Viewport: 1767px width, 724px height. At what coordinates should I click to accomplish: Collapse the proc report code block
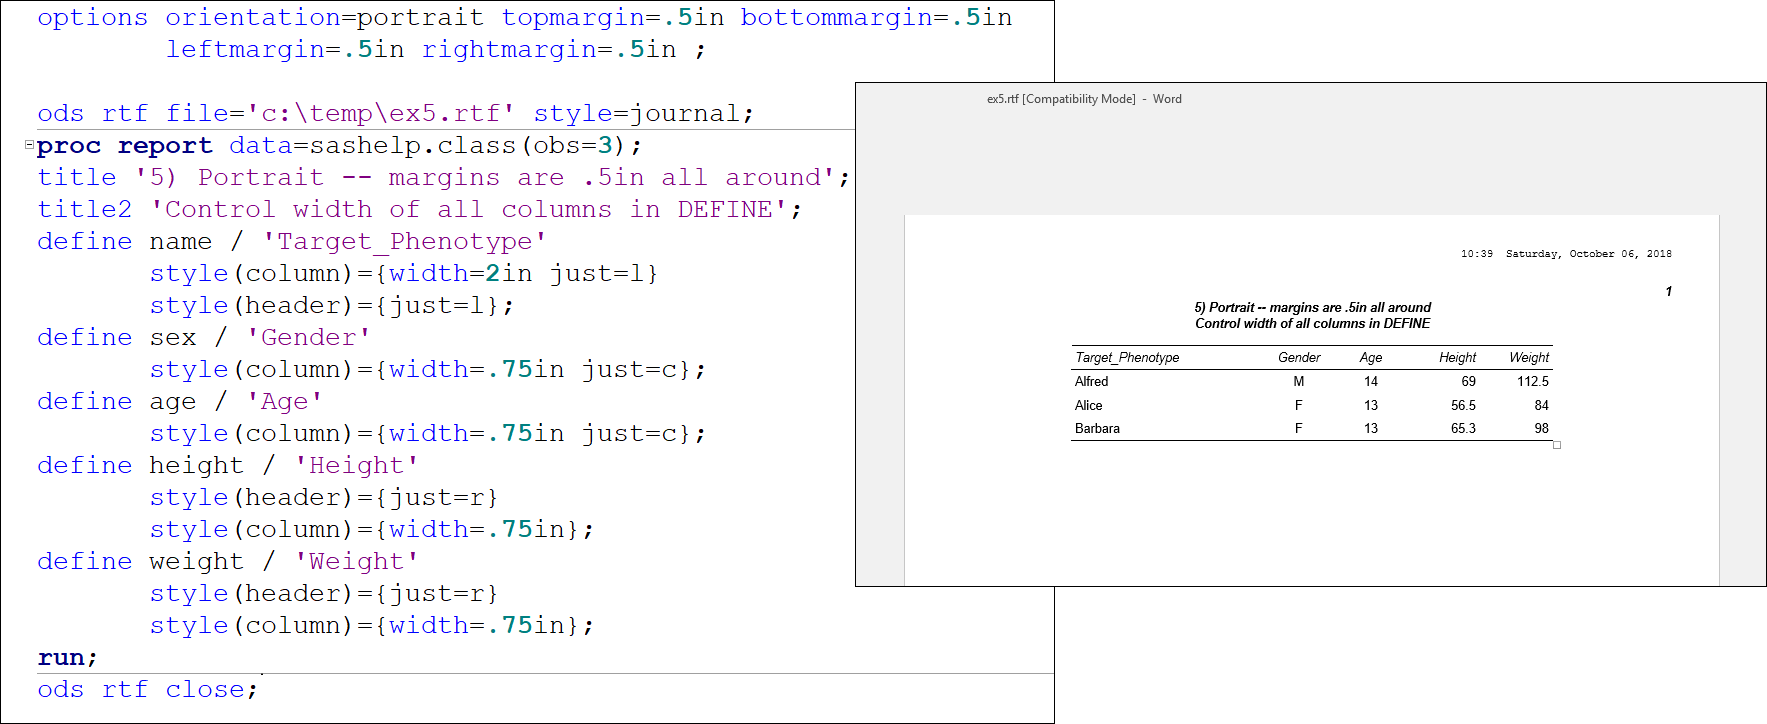coord(29,145)
